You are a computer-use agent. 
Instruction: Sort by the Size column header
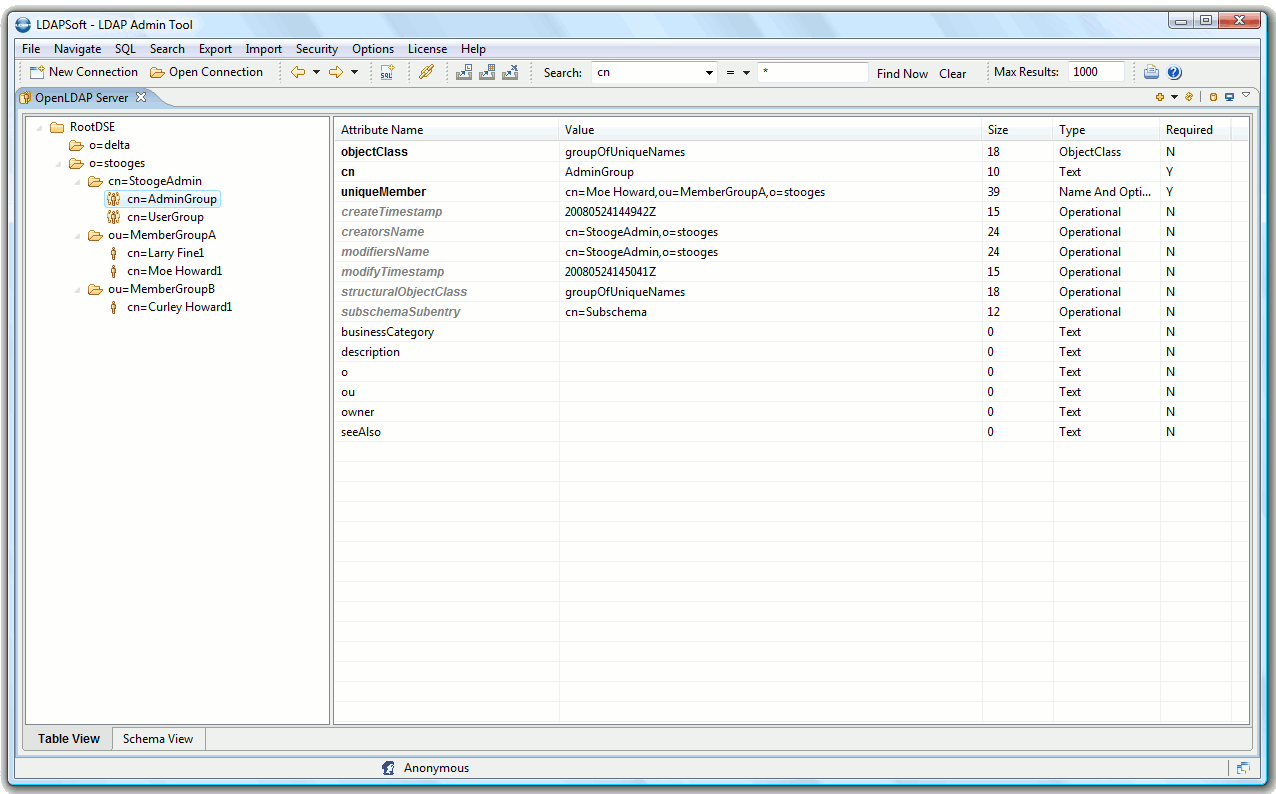click(x=1017, y=130)
